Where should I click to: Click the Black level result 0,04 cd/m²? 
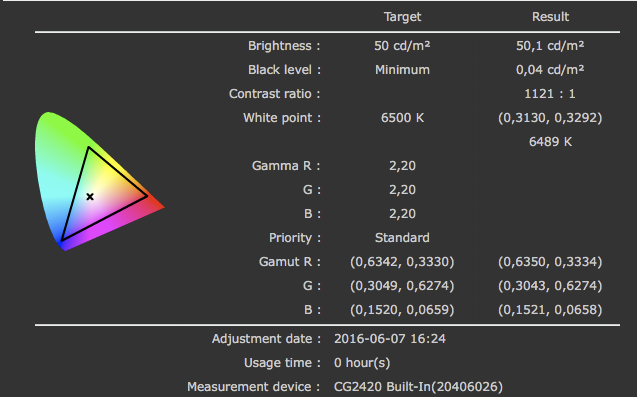(550, 69)
